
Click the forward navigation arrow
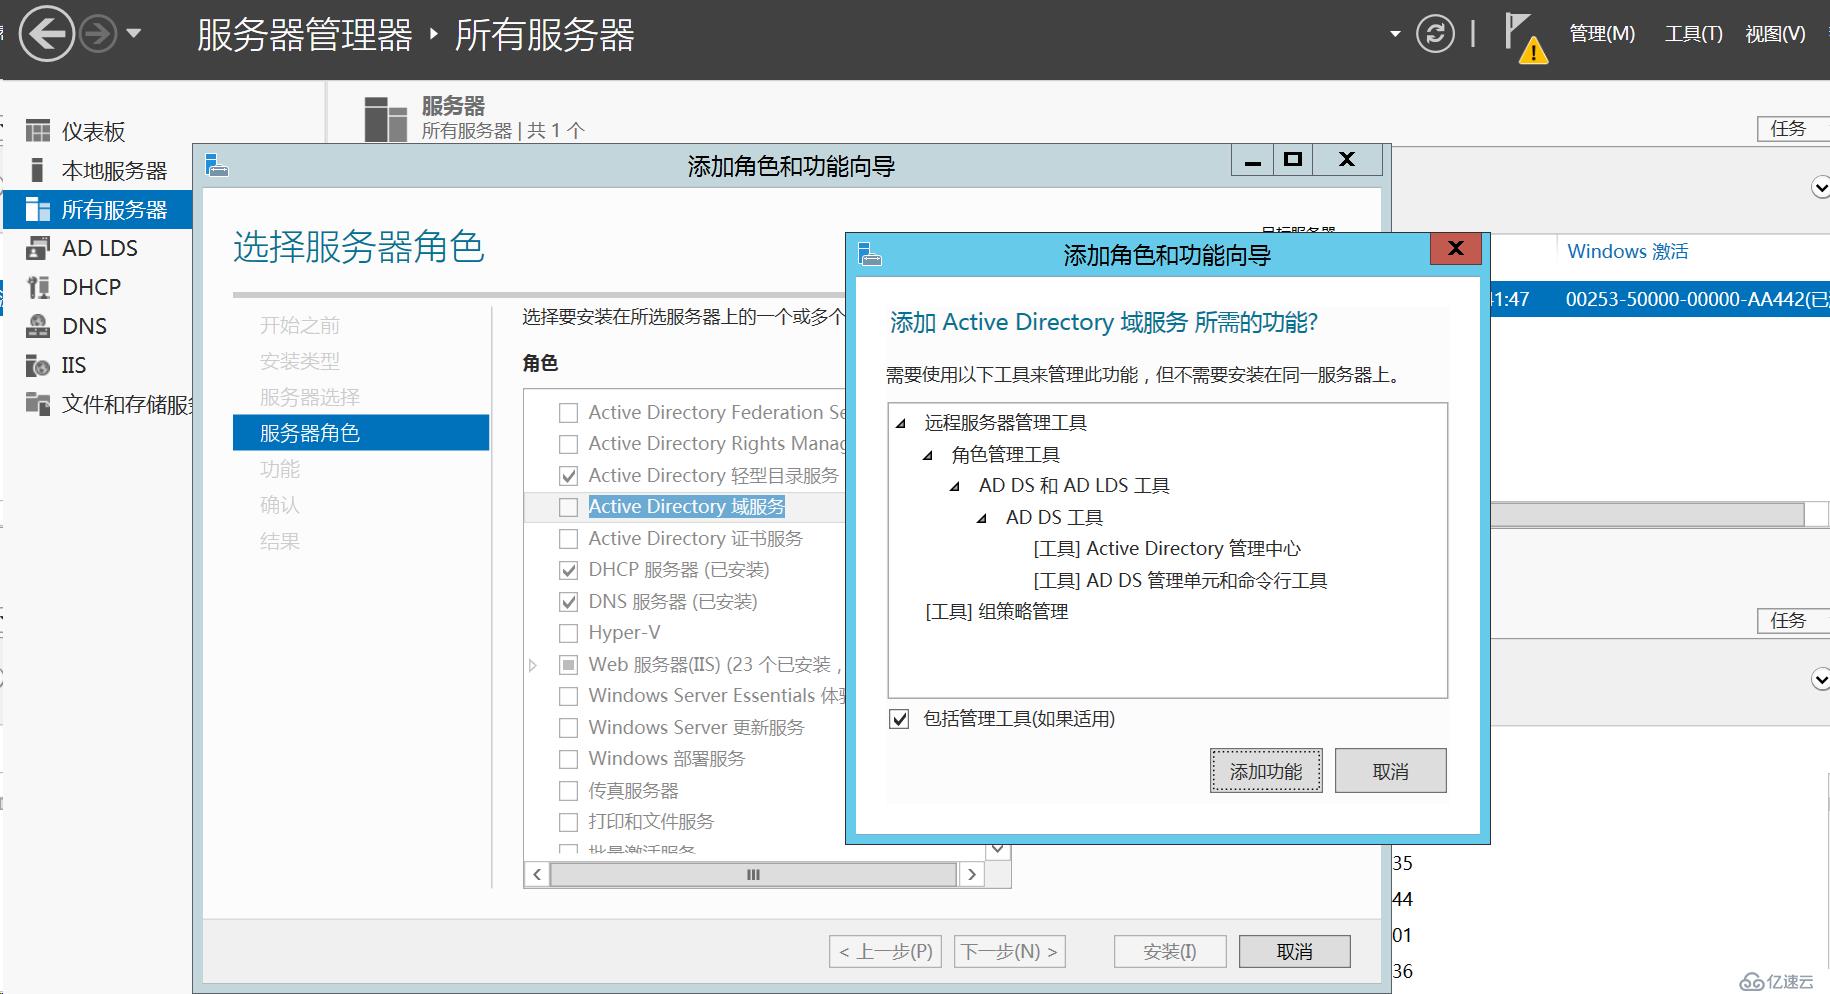pyautogui.click(x=97, y=35)
